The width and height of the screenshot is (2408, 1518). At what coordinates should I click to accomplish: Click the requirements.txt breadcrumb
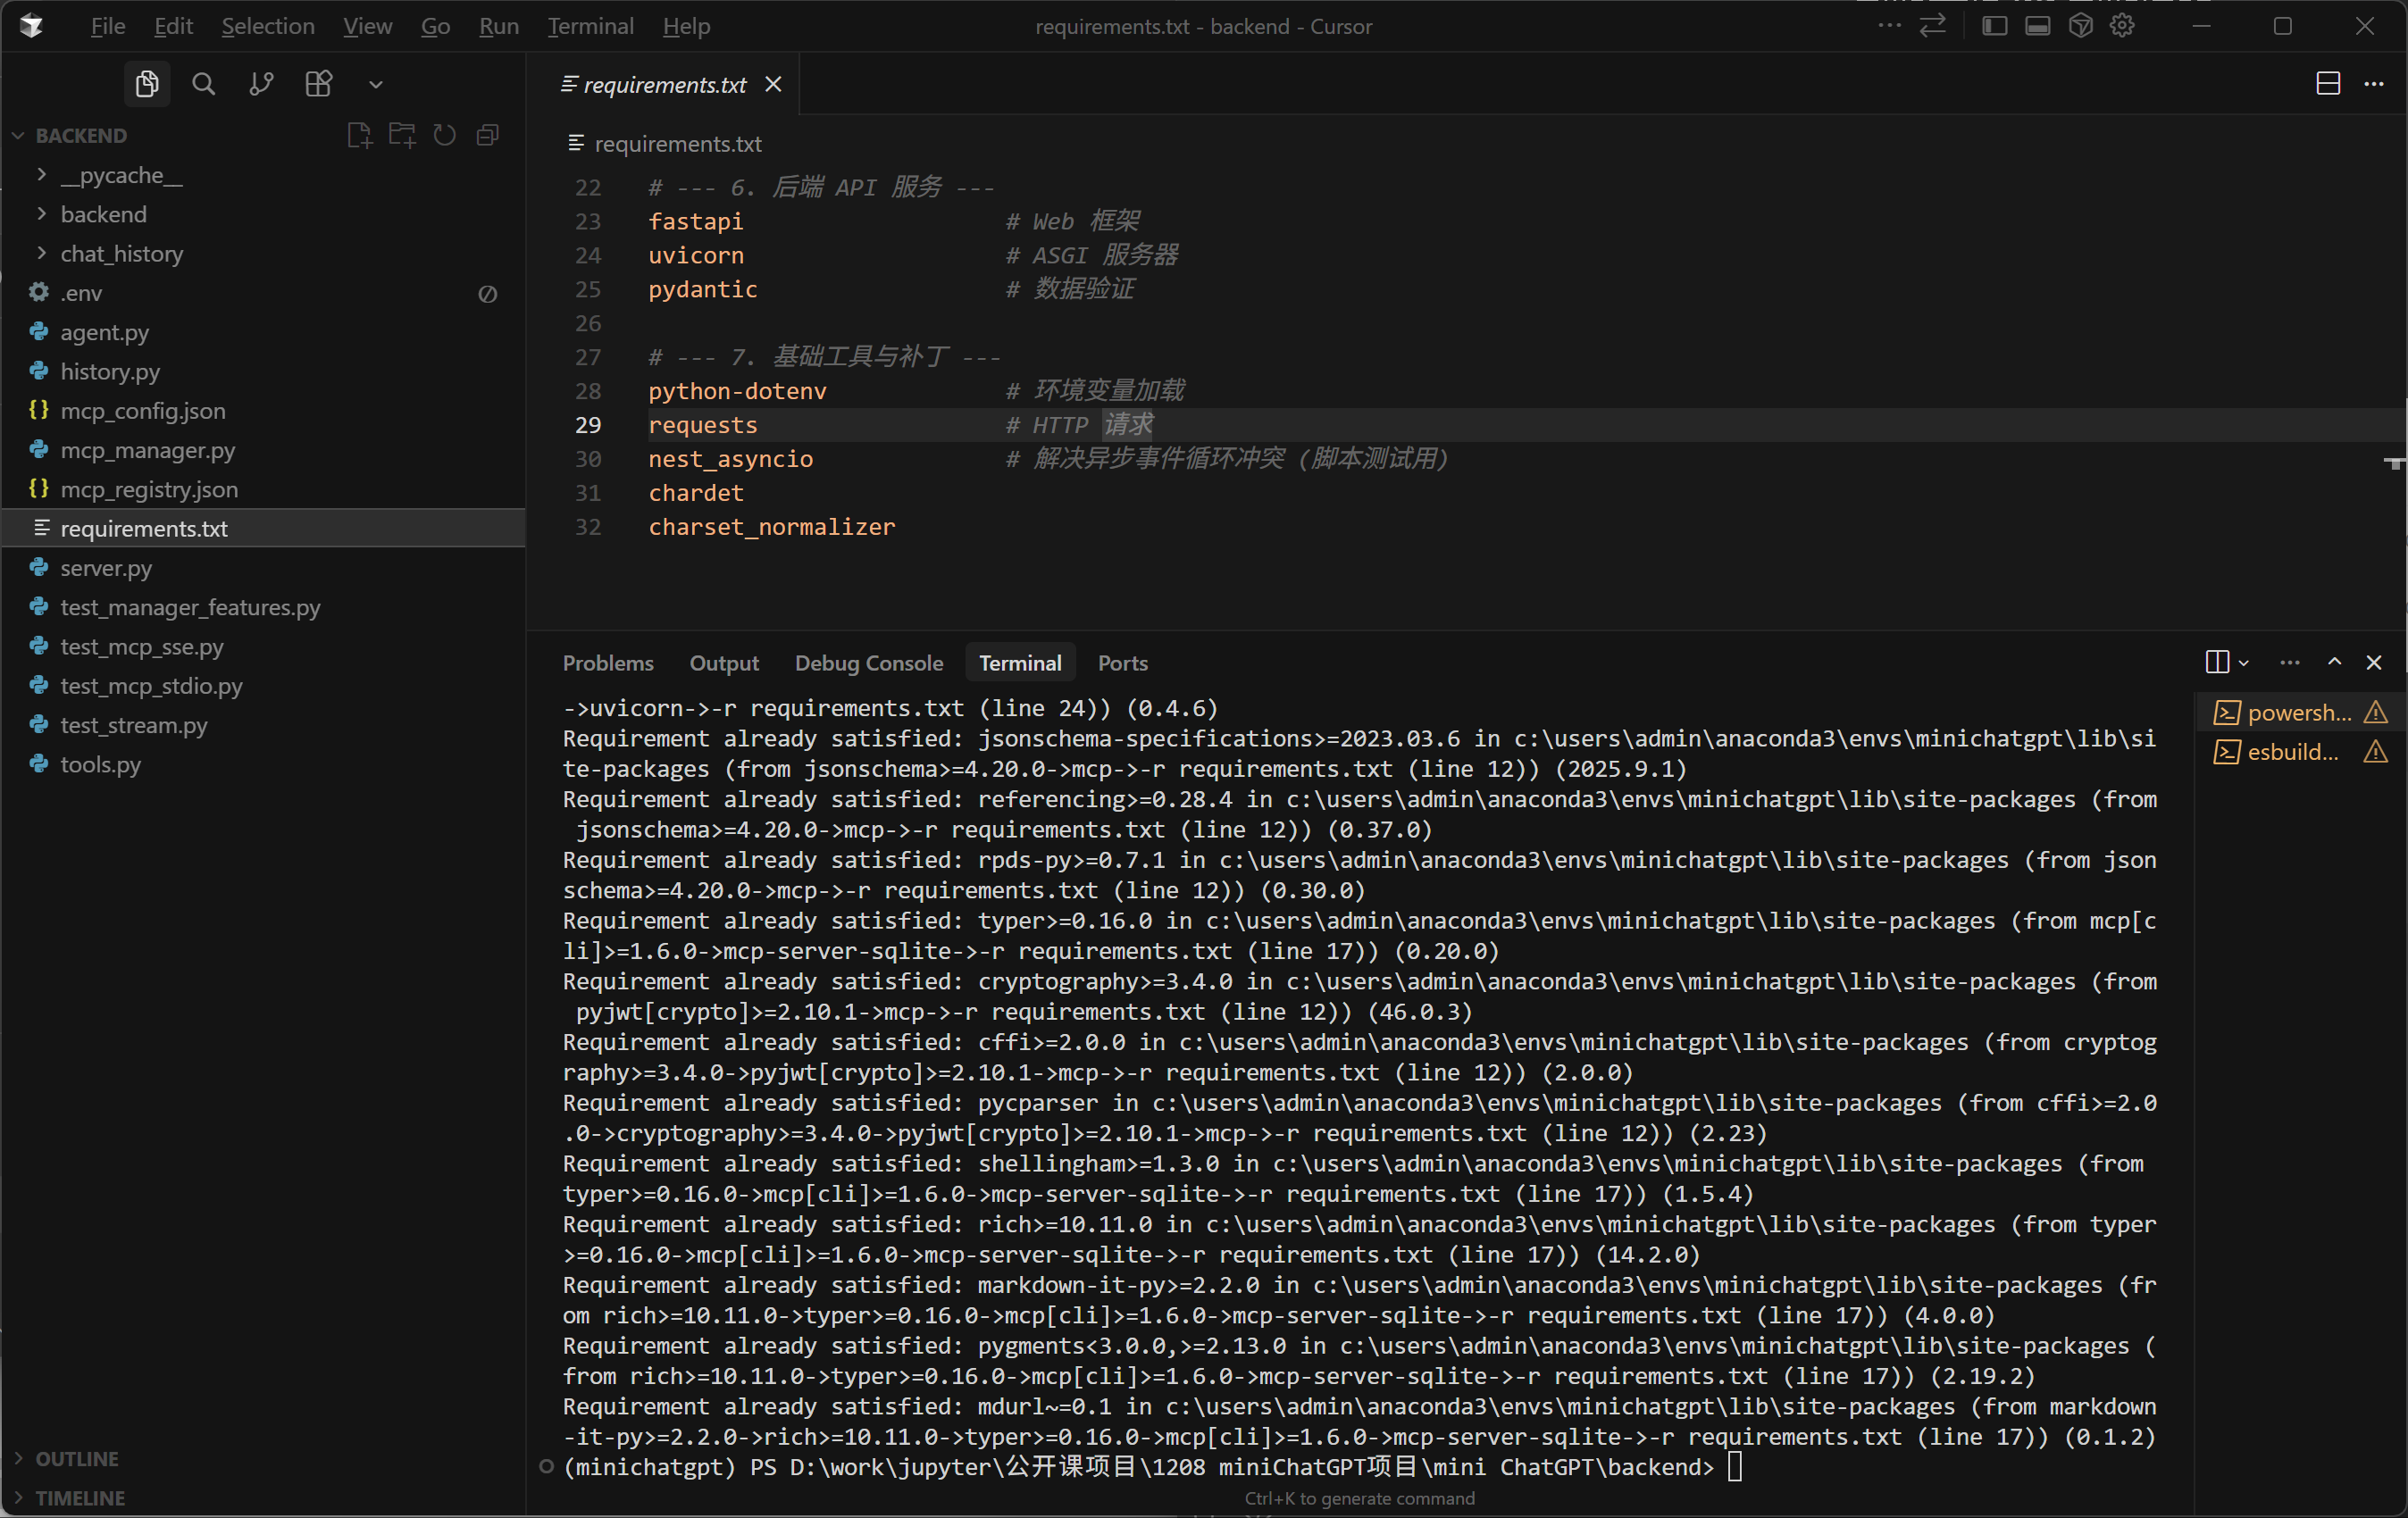(x=678, y=144)
